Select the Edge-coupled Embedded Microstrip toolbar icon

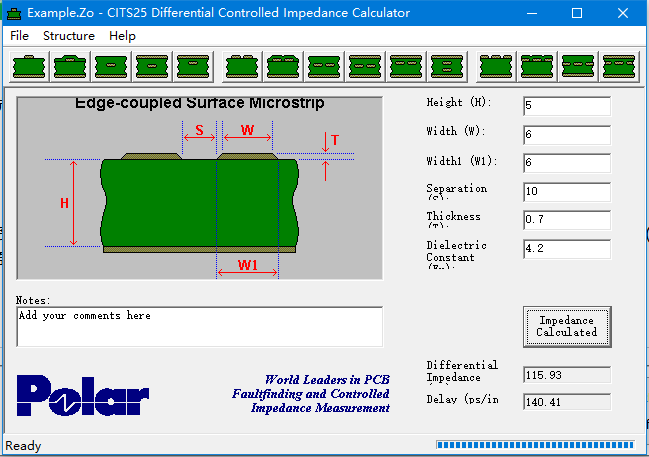coord(324,67)
